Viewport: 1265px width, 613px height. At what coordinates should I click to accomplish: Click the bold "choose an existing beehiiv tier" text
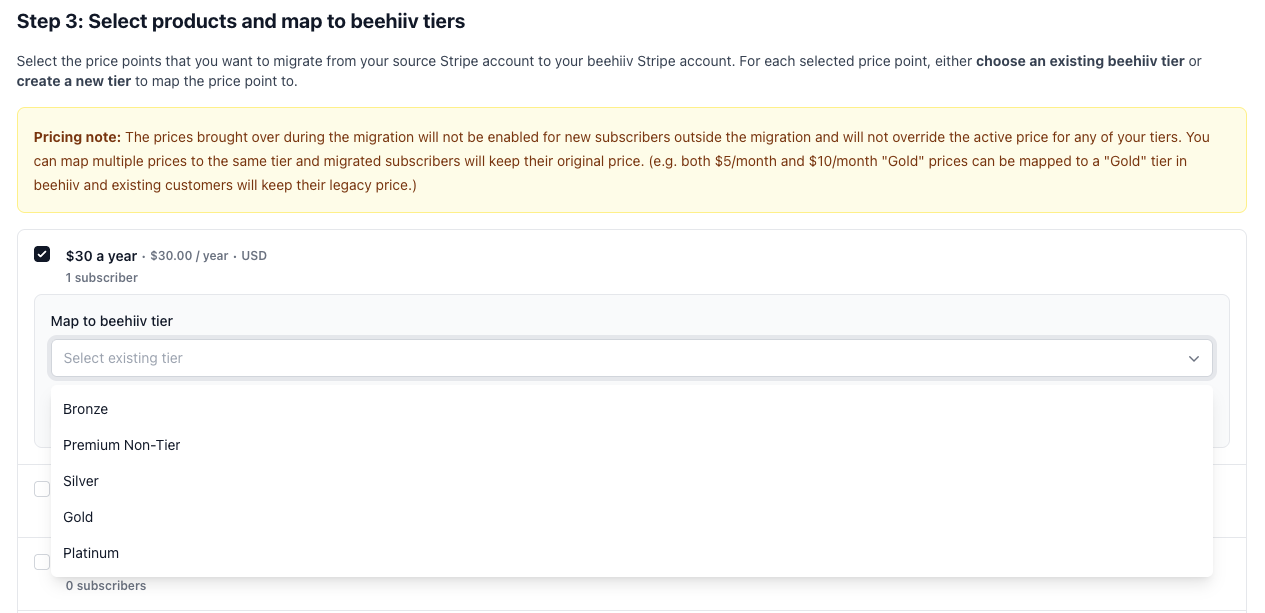1080,61
